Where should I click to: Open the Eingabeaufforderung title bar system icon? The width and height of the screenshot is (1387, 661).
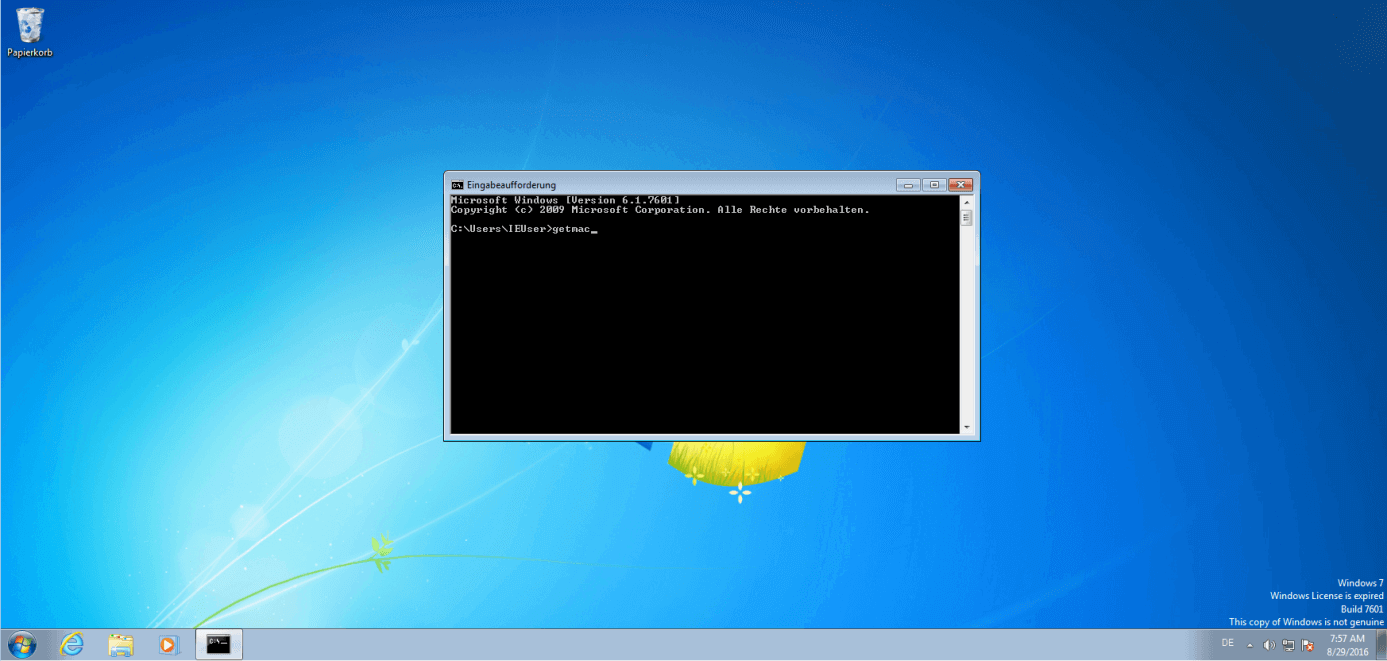(x=457, y=185)
